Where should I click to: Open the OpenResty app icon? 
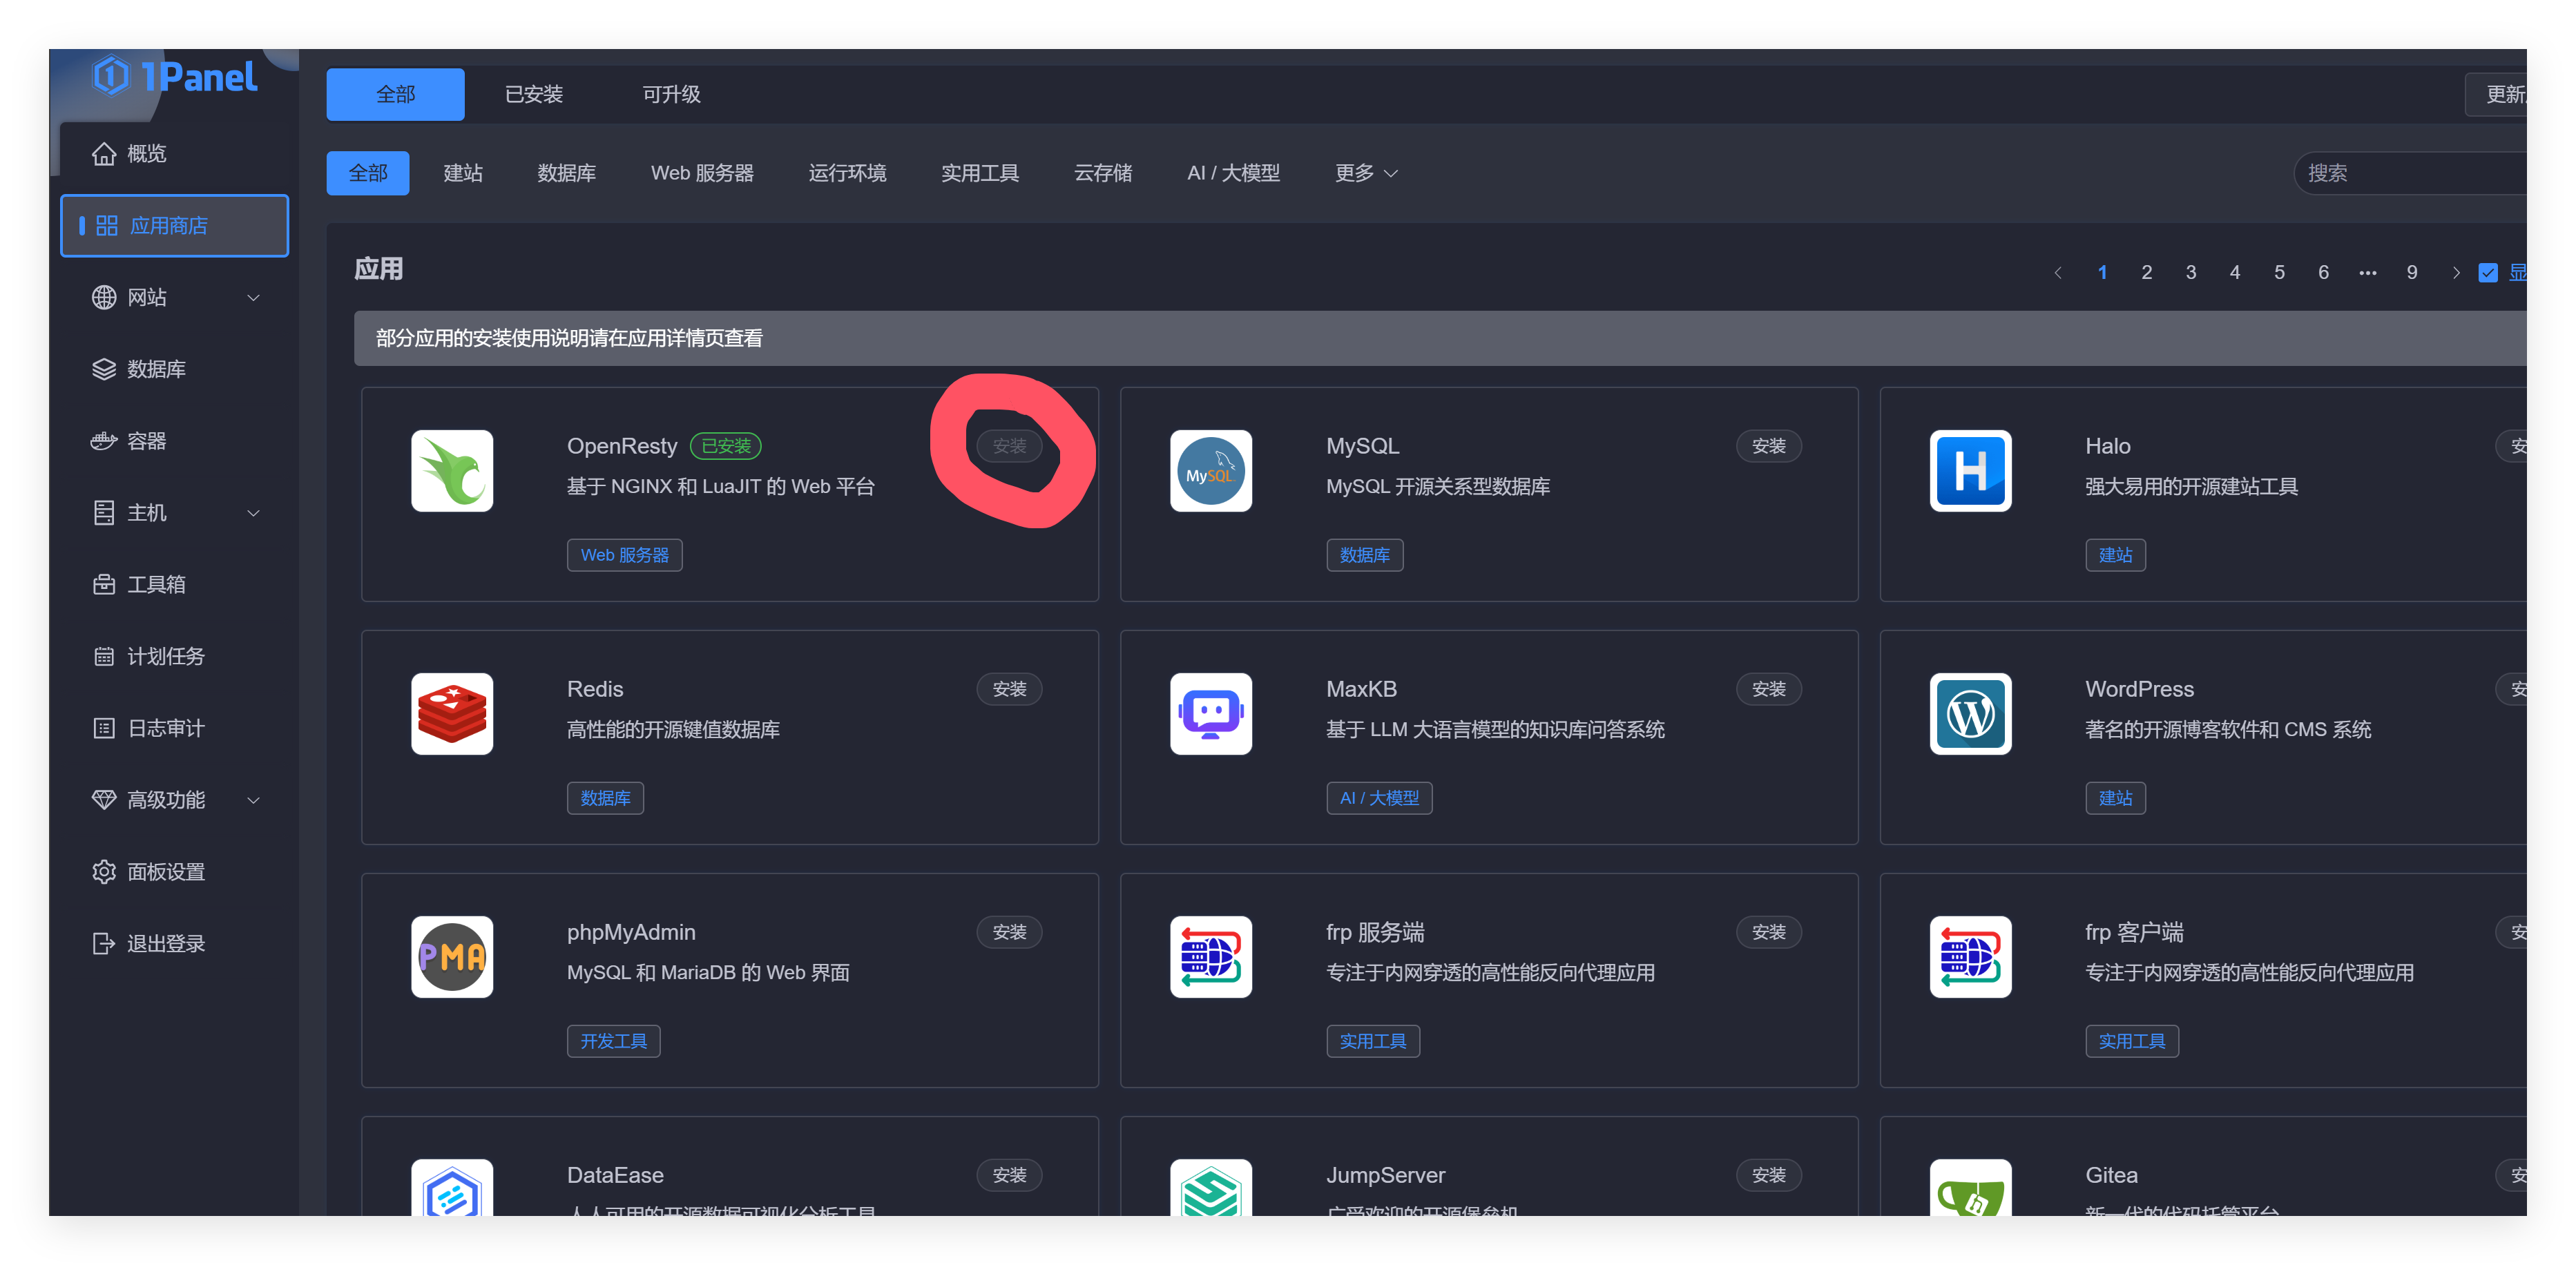[452, 471]
